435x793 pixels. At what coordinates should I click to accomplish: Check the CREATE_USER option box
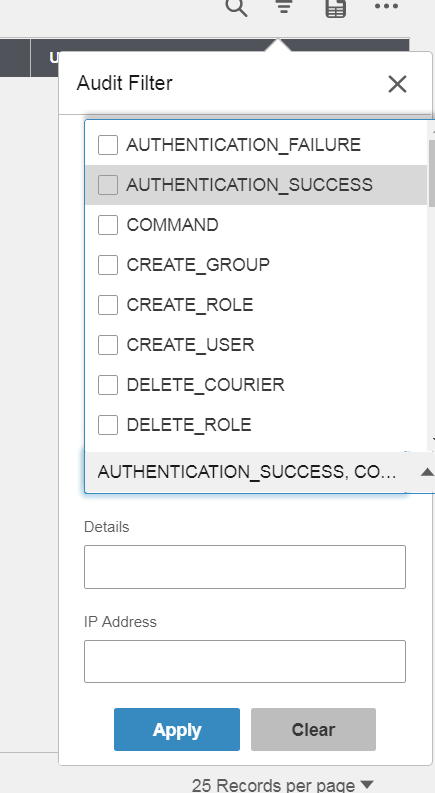pyautogui.click(x=108, y=345)
